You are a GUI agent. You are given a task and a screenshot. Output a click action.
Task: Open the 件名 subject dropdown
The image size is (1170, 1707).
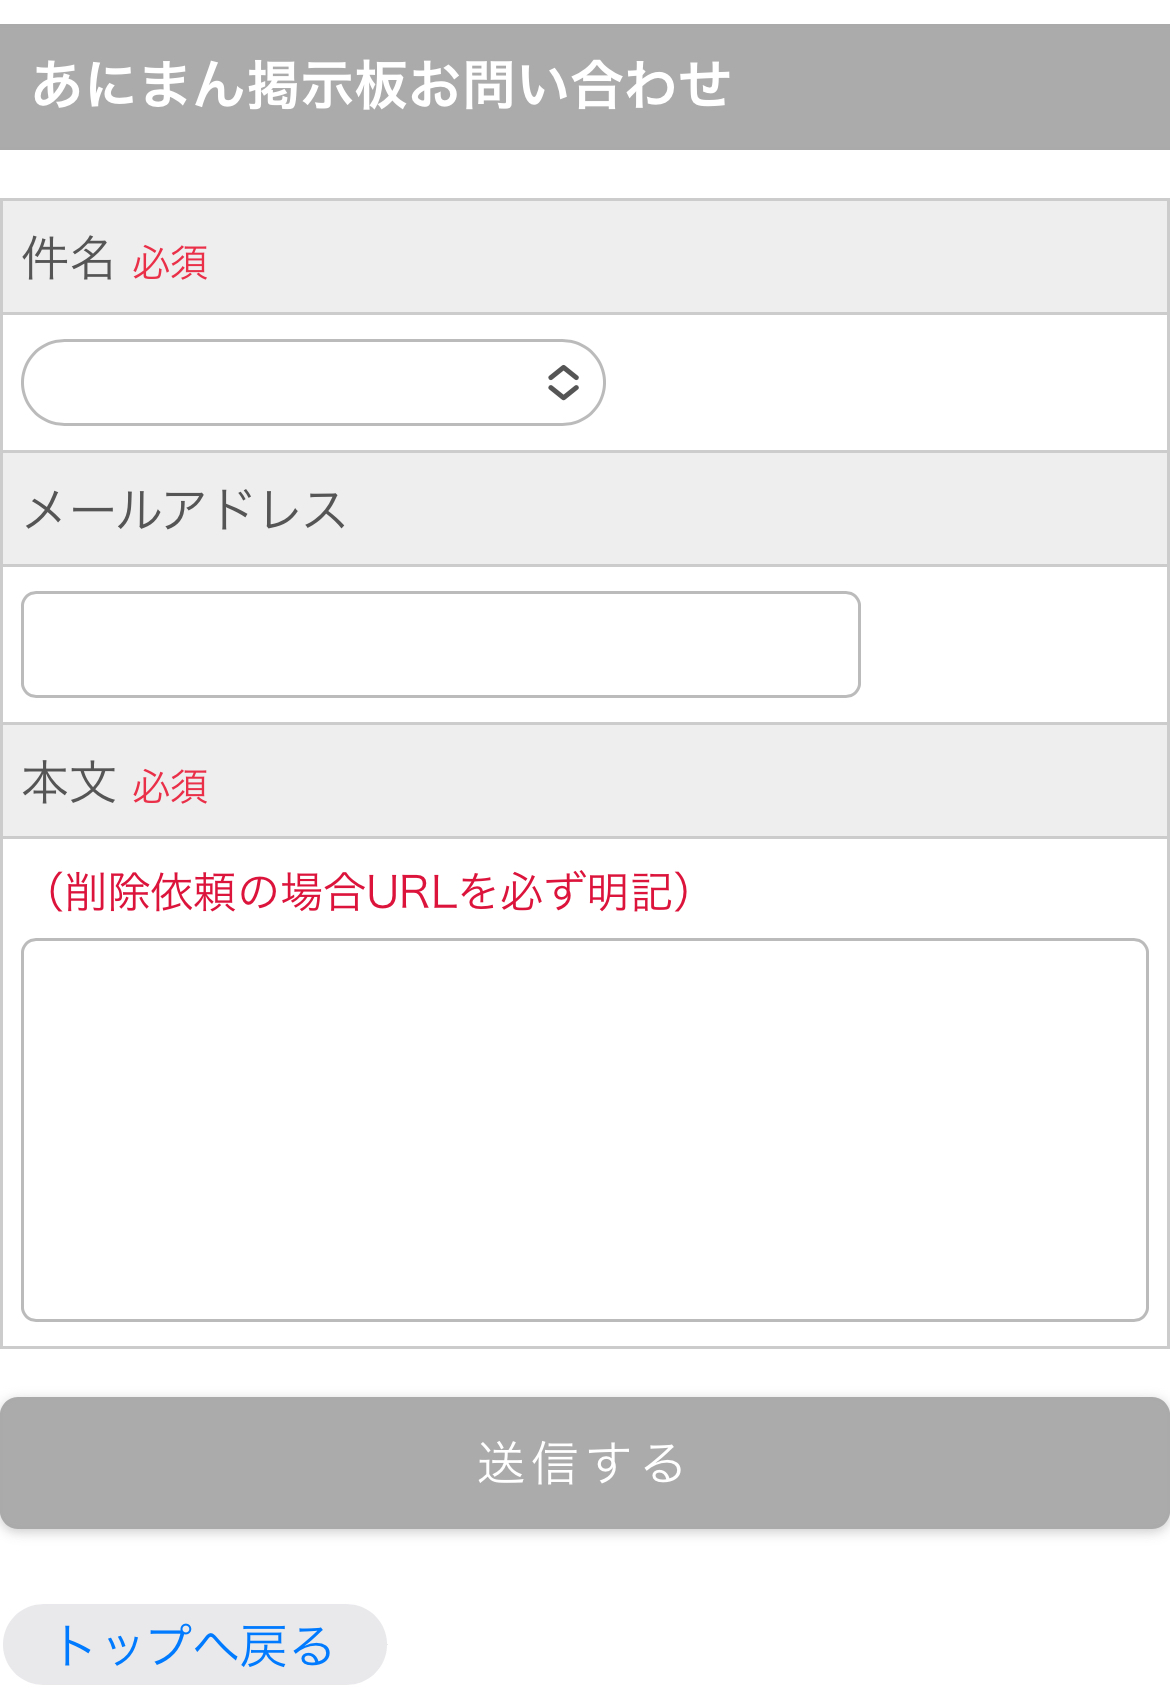pos(290,382)
